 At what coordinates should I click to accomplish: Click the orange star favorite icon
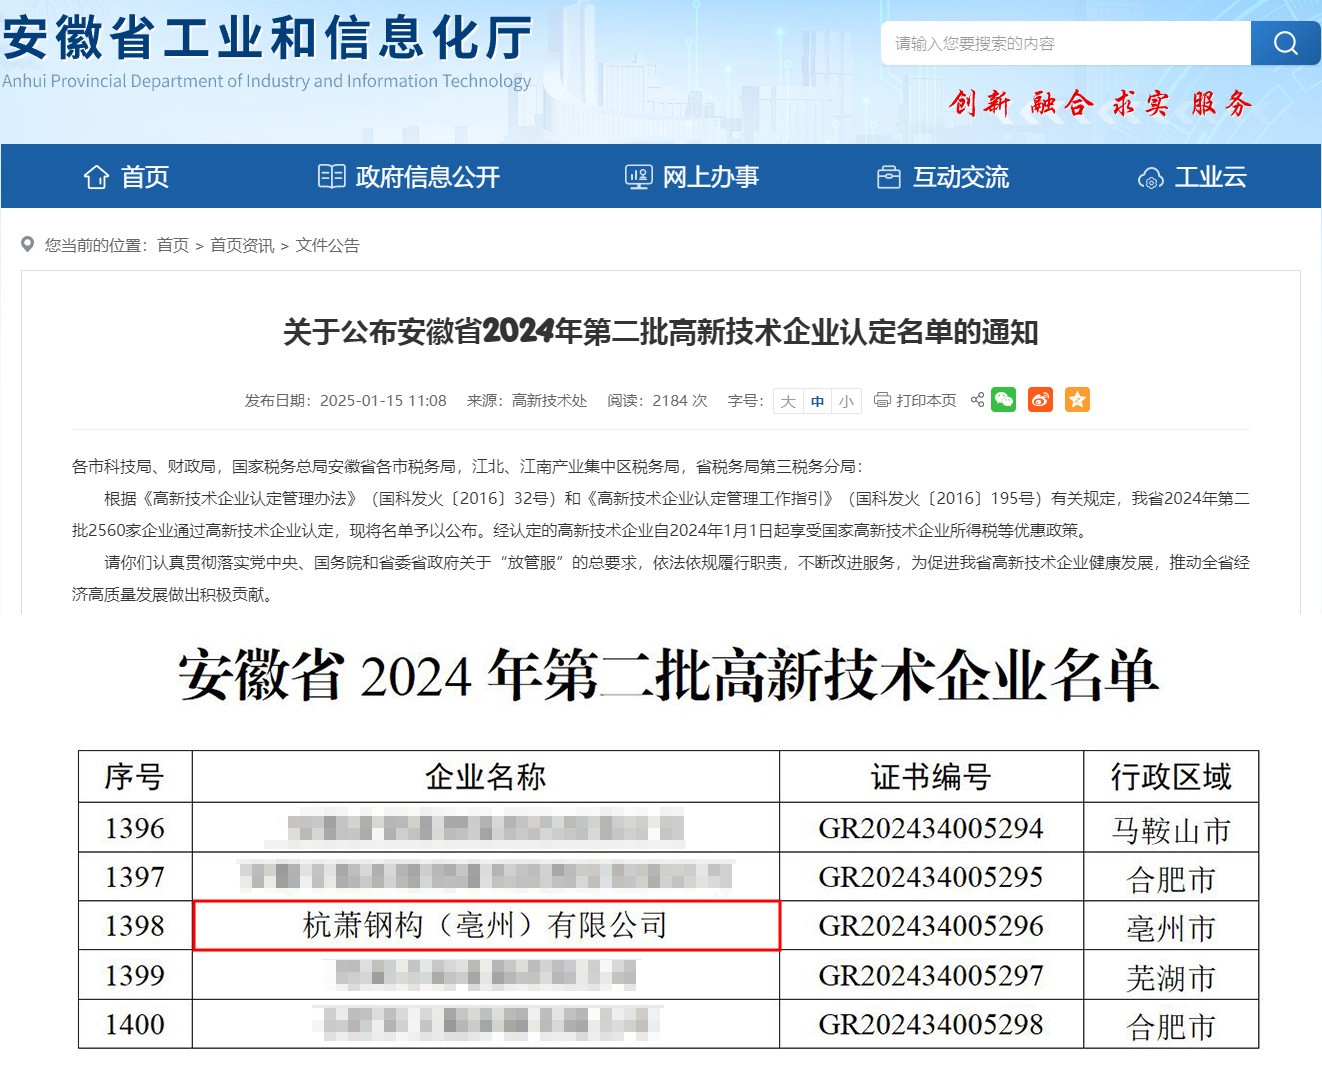pos(1077,400)
